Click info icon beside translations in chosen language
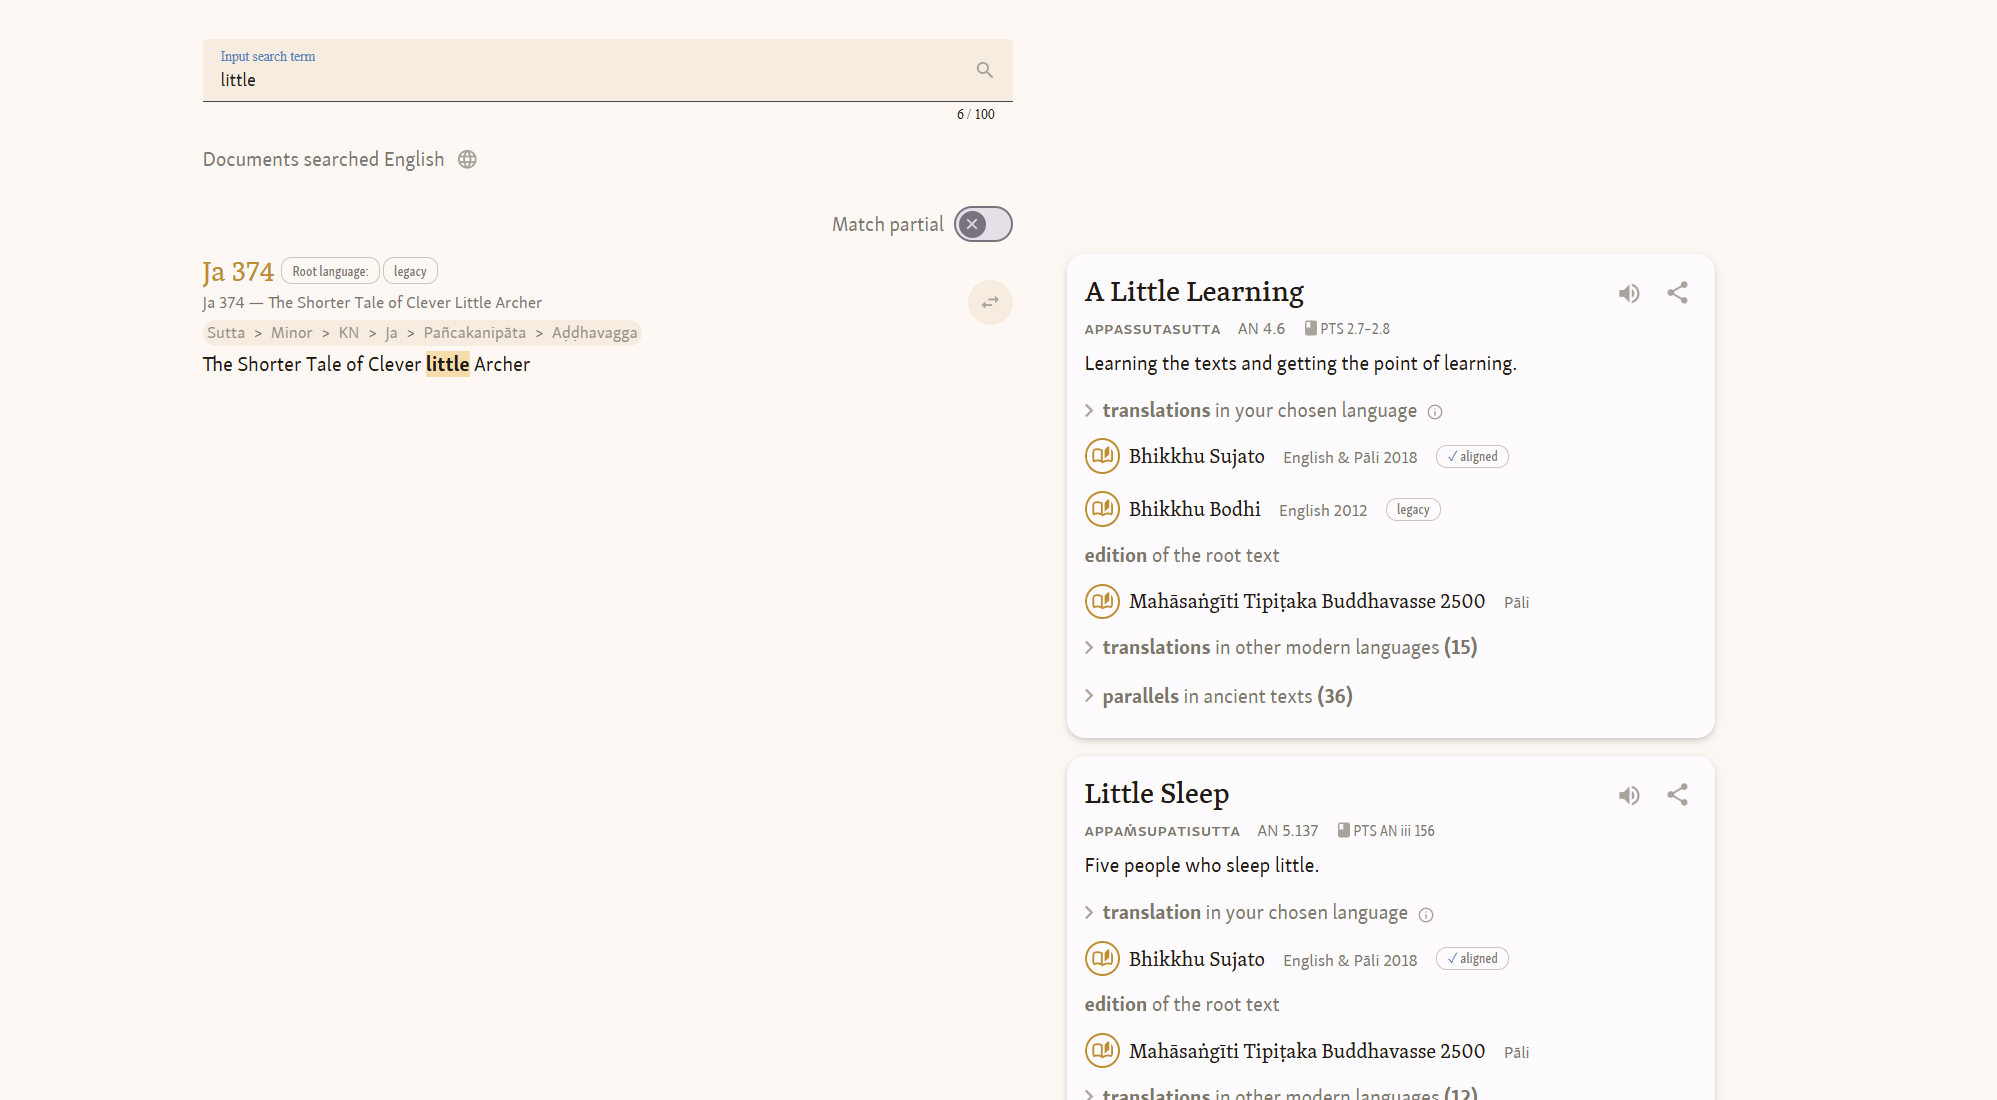This screenshot has width=1997, height=1100. [1435, 412]
